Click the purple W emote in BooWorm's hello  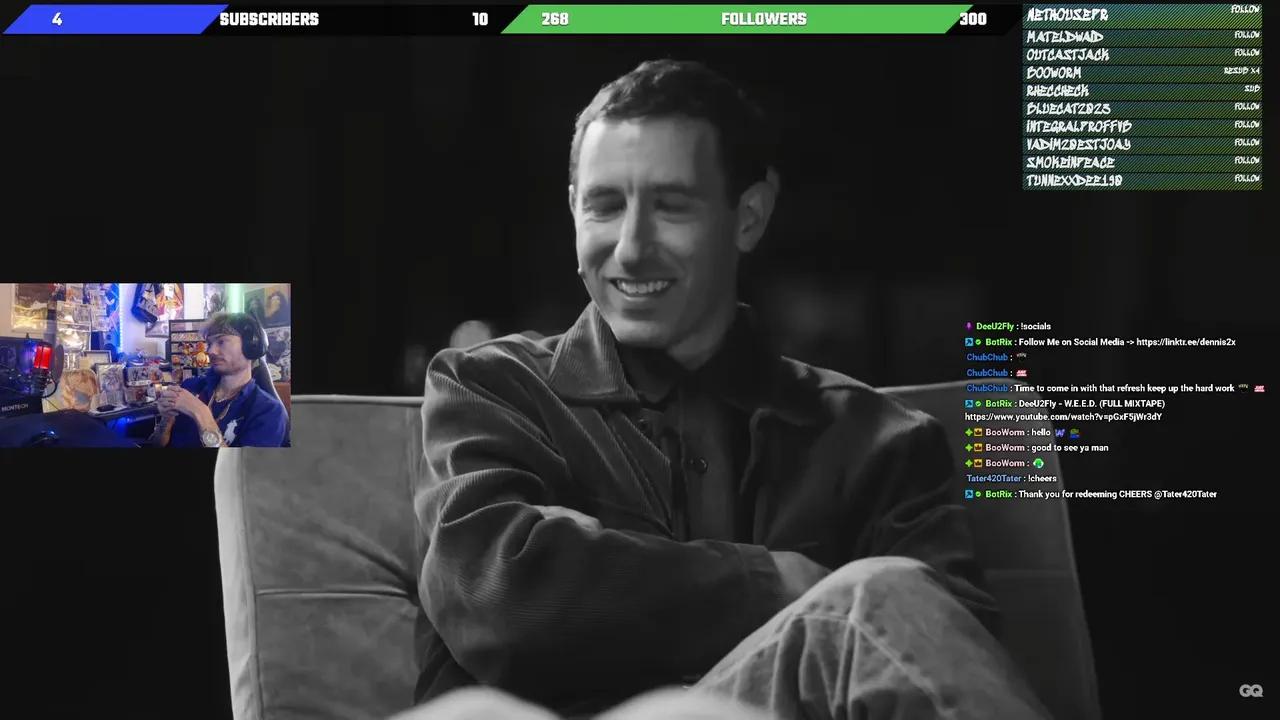click(x=1060, y=433)
